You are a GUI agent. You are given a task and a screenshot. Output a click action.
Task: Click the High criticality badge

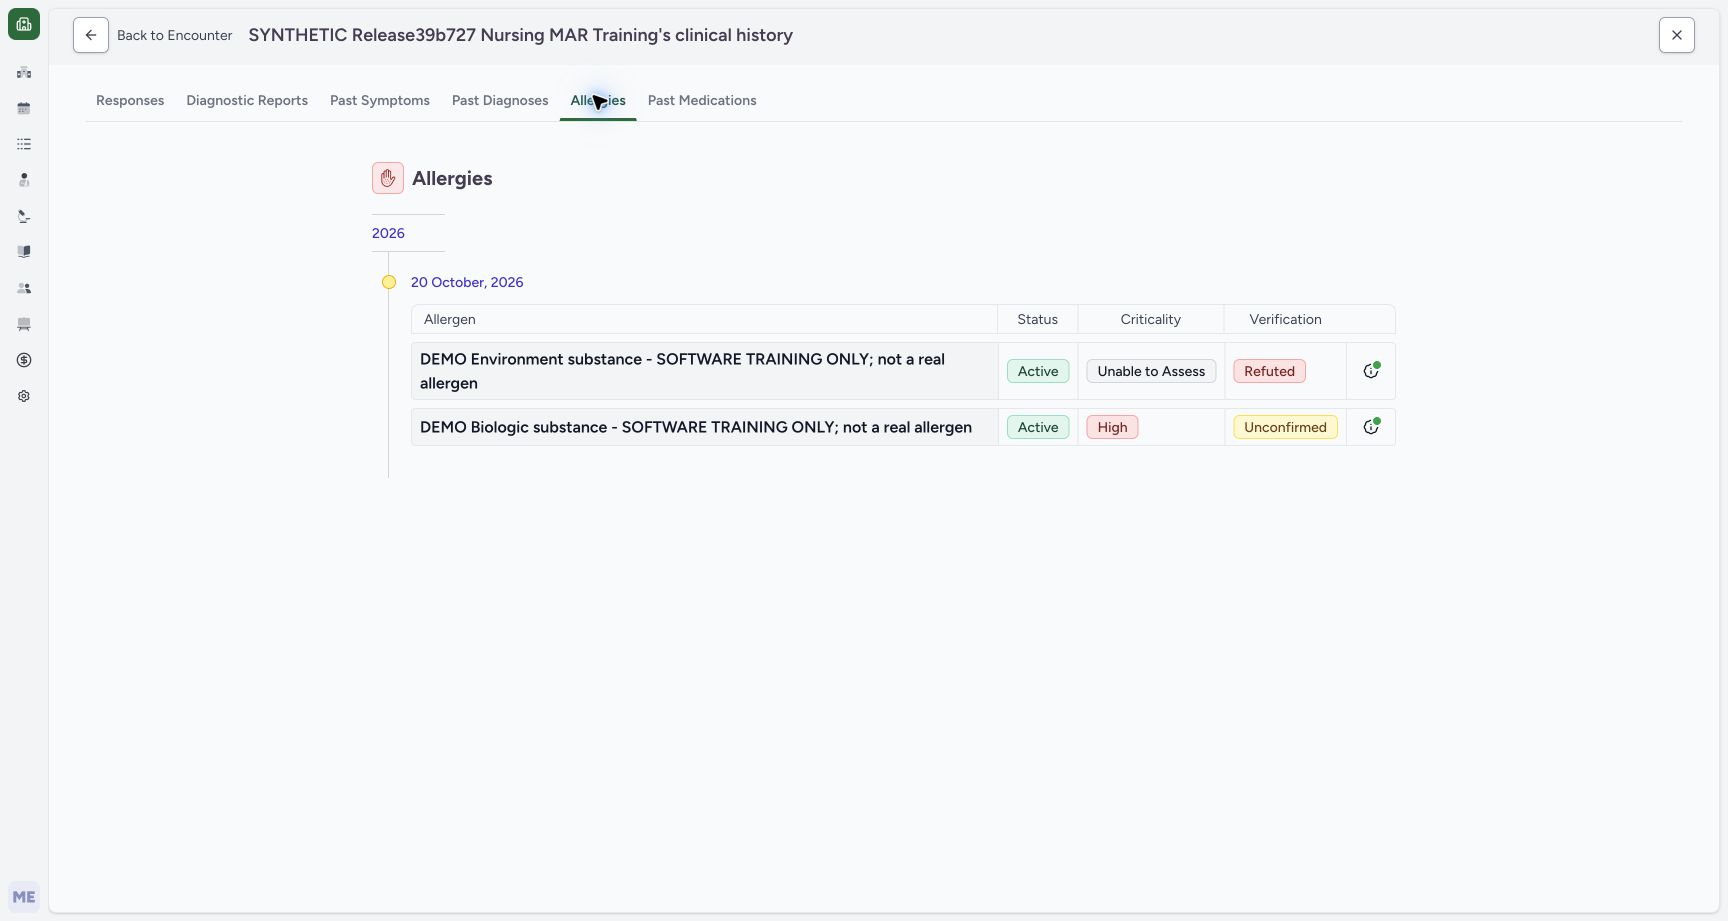pos(1112,427)
